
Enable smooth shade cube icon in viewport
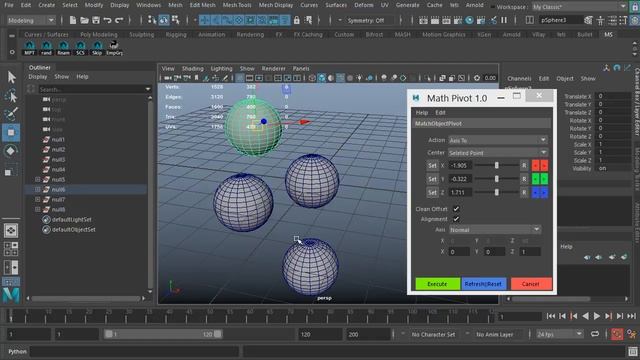[x=322, y=78]
